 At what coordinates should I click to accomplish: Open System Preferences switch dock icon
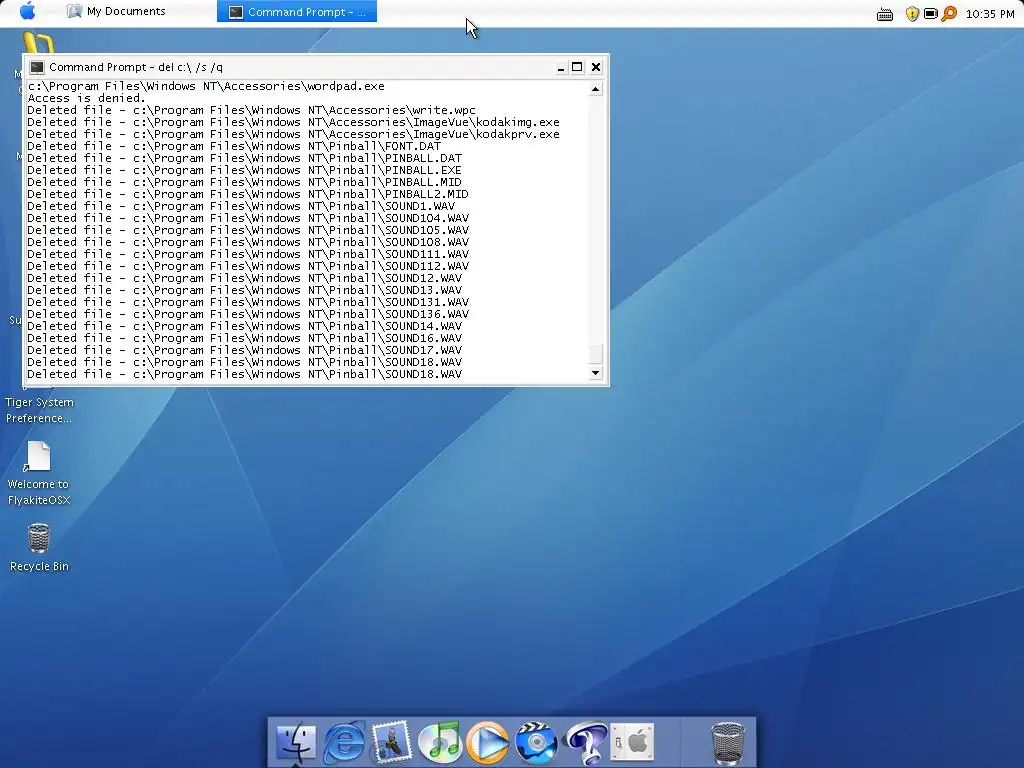click(x=632, y=742)
